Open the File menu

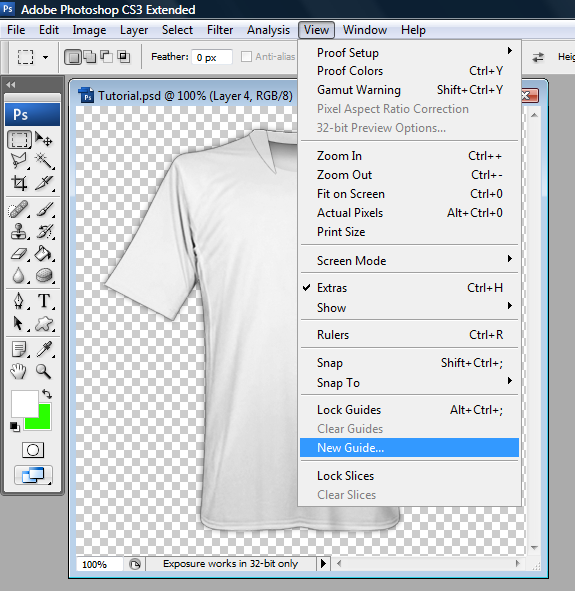pyautogui.click(x=16, y=30)
